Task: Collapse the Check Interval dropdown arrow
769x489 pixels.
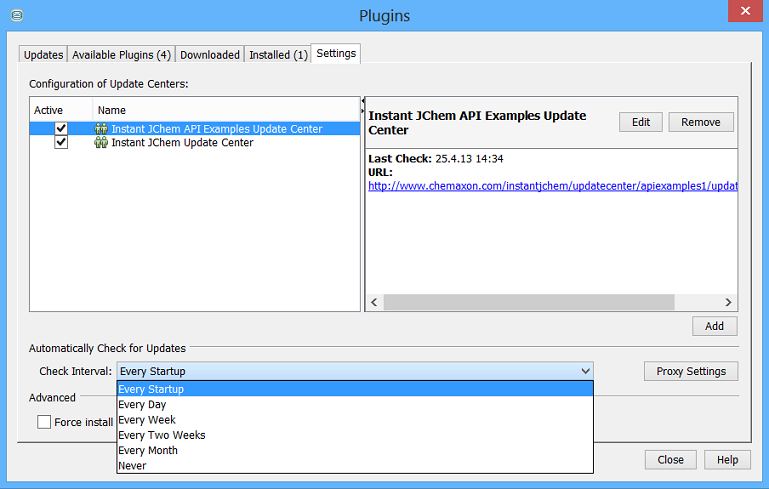Action: (585, 371)
